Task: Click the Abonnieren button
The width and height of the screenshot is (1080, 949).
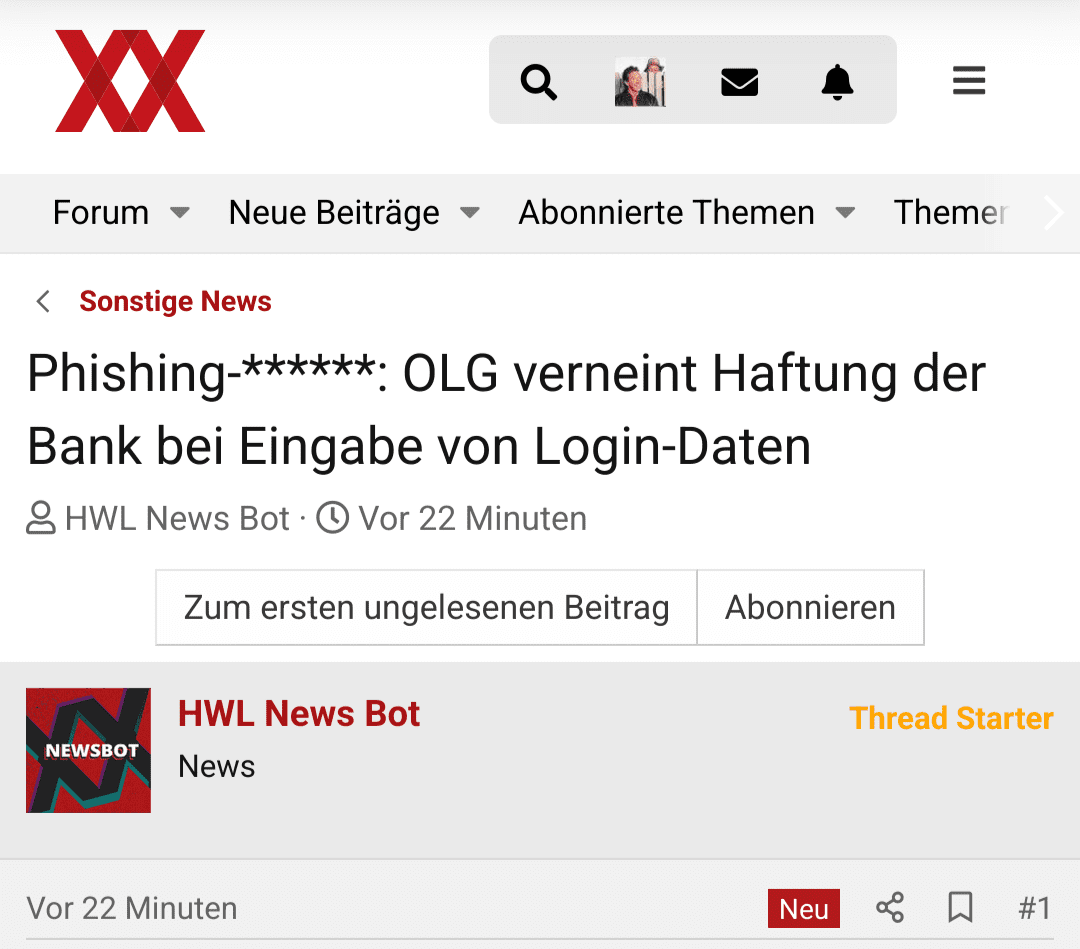Action: click(810, 607)
